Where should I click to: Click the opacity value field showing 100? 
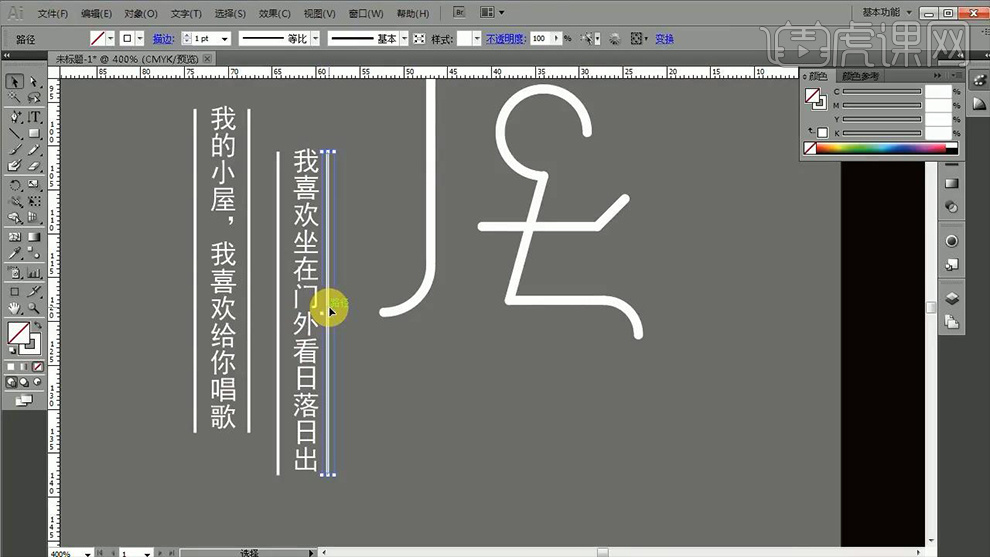point(540,39)
